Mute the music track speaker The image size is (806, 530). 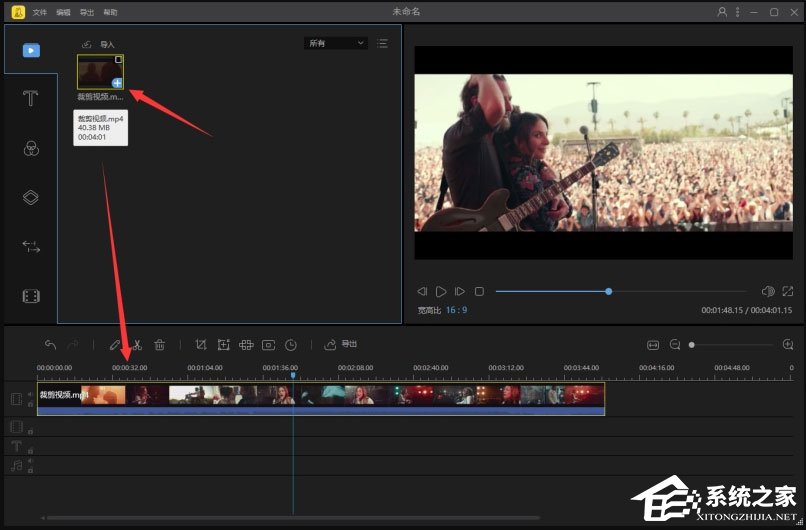click(x=30, y=461)
